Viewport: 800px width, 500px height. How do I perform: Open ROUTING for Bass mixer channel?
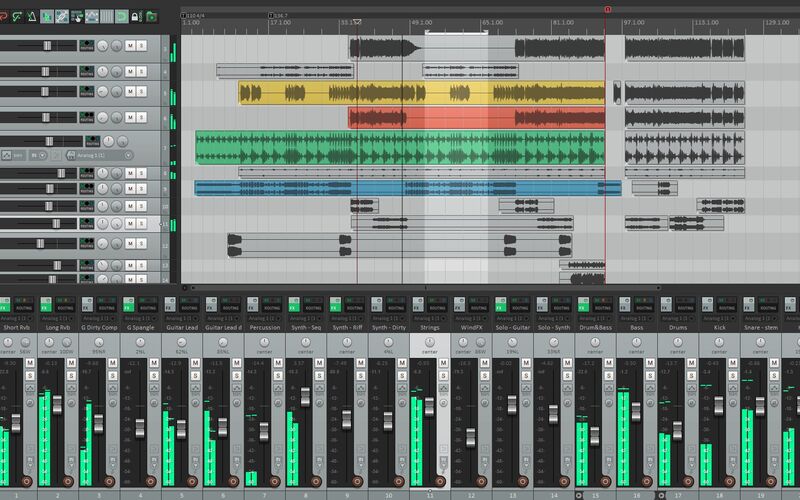click(644, 305)
